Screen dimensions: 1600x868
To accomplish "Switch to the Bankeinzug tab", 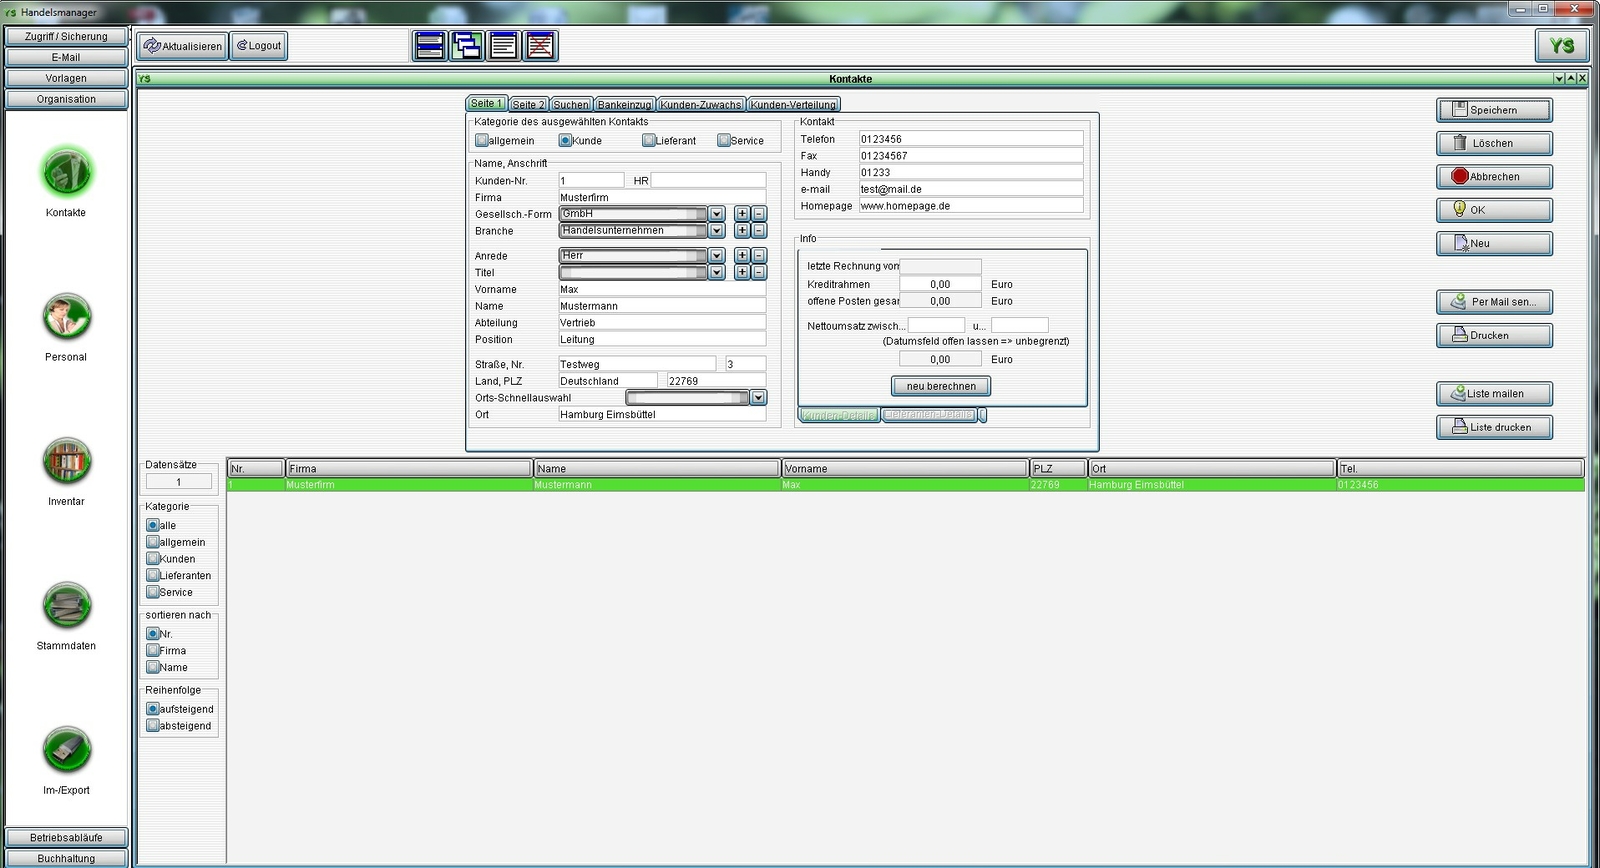I will tap(625, 104).
